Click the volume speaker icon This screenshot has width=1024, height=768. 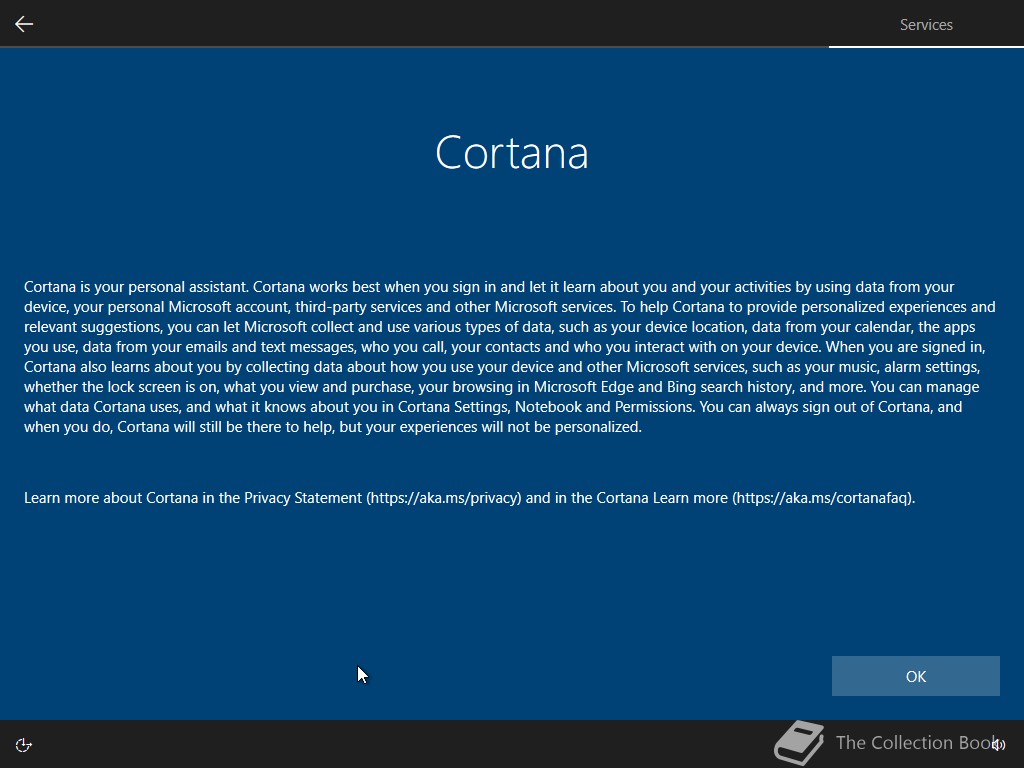point(999,744)
